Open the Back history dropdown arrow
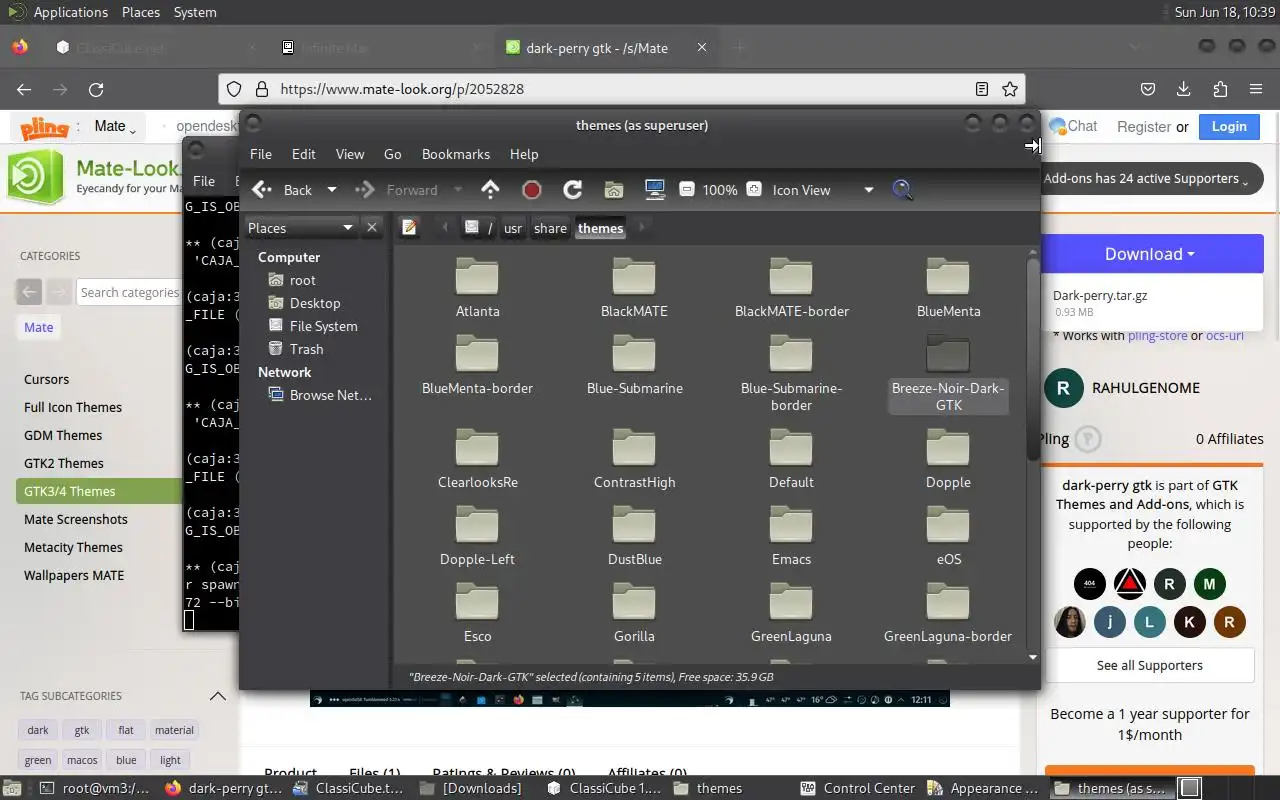 [332, 190]
